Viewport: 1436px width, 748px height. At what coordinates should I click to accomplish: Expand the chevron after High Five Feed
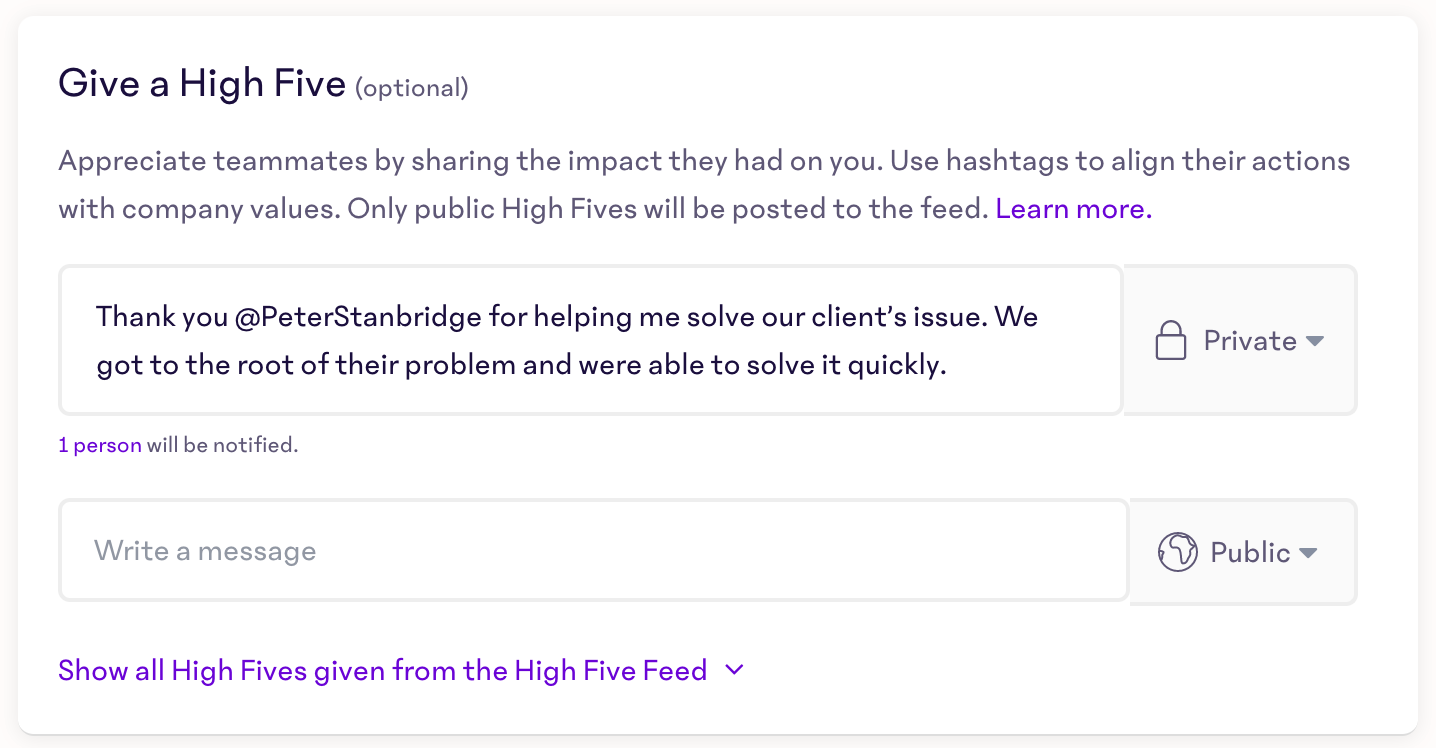(x=735, y=670)
